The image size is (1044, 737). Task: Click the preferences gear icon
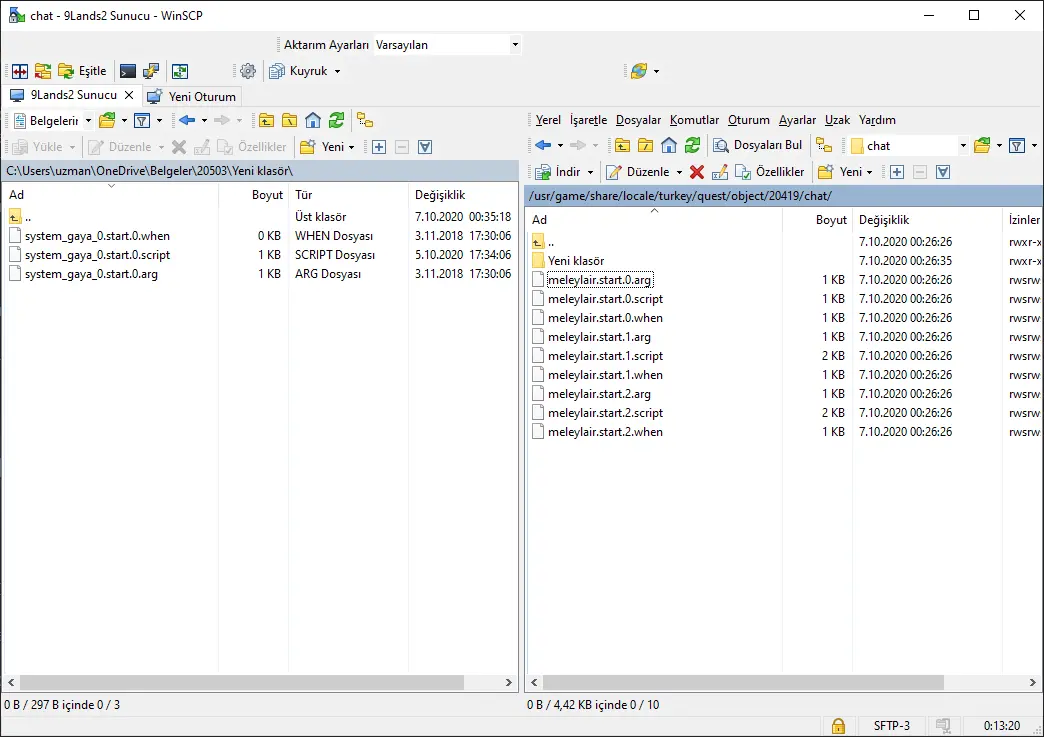tap(248, 71)
